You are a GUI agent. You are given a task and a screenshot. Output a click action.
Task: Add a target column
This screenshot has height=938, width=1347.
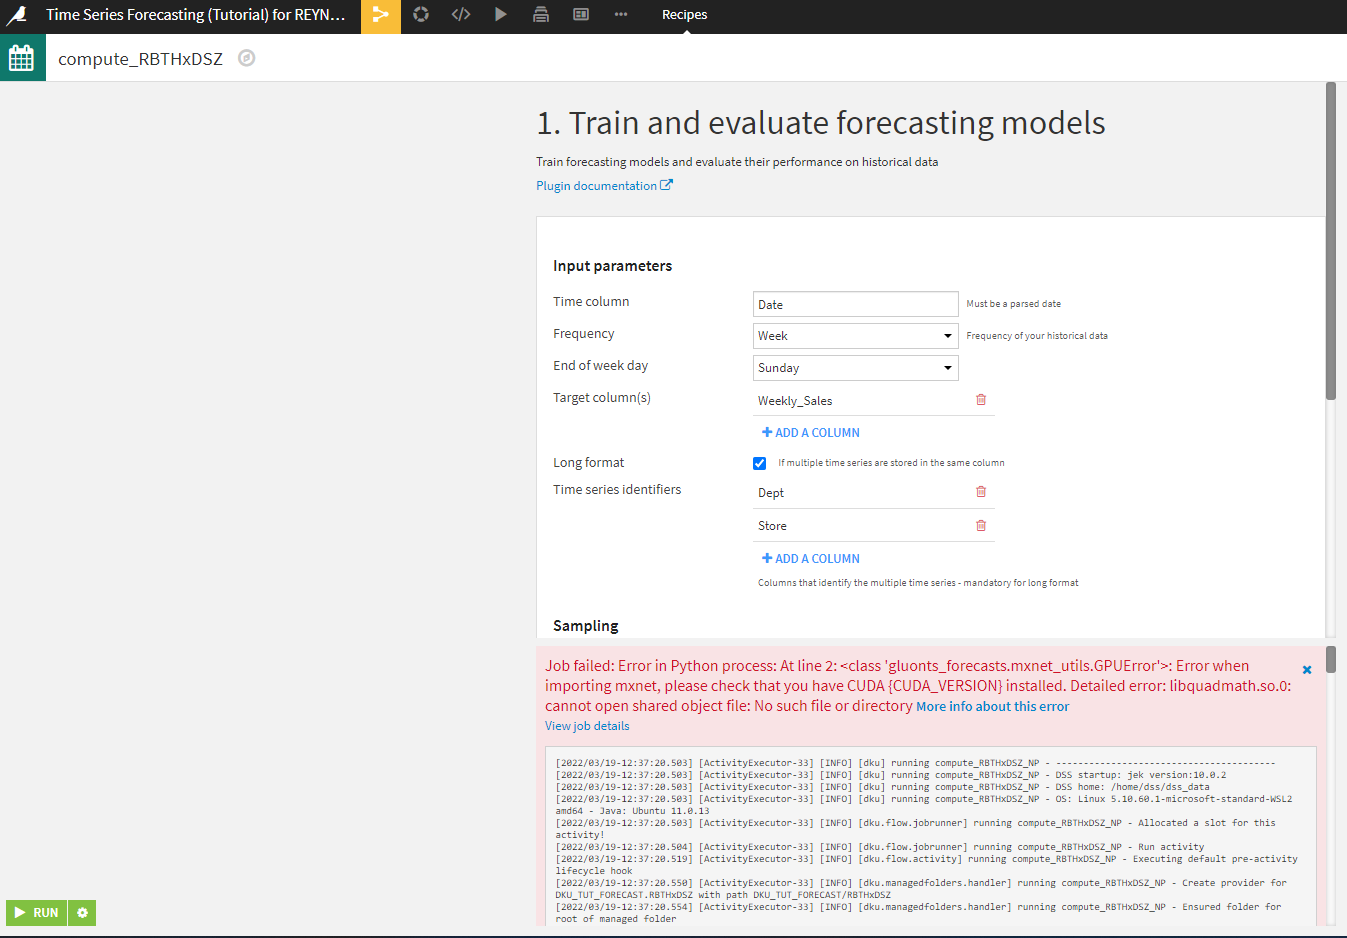pyautogui.click(x=811, y=433)
